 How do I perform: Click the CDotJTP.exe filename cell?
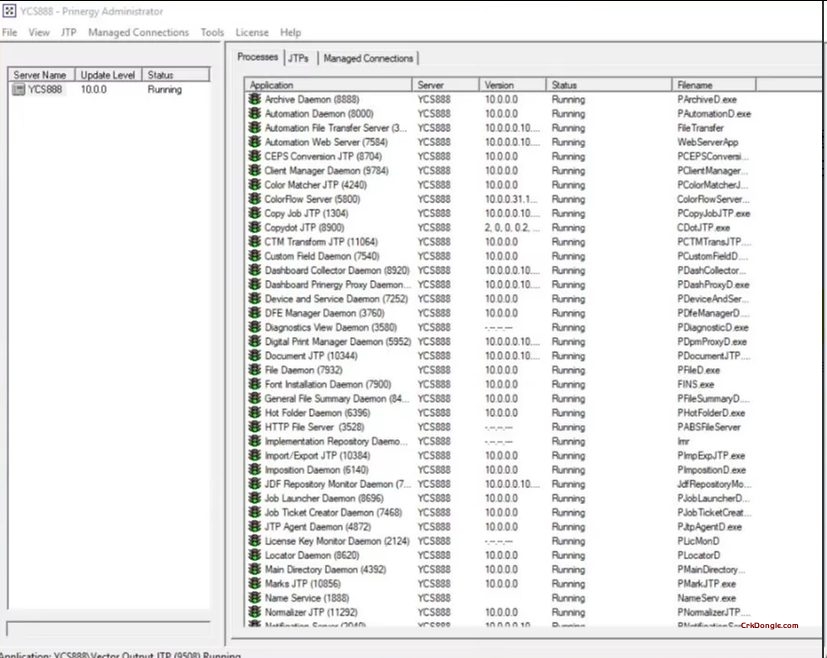click(704, 227)
